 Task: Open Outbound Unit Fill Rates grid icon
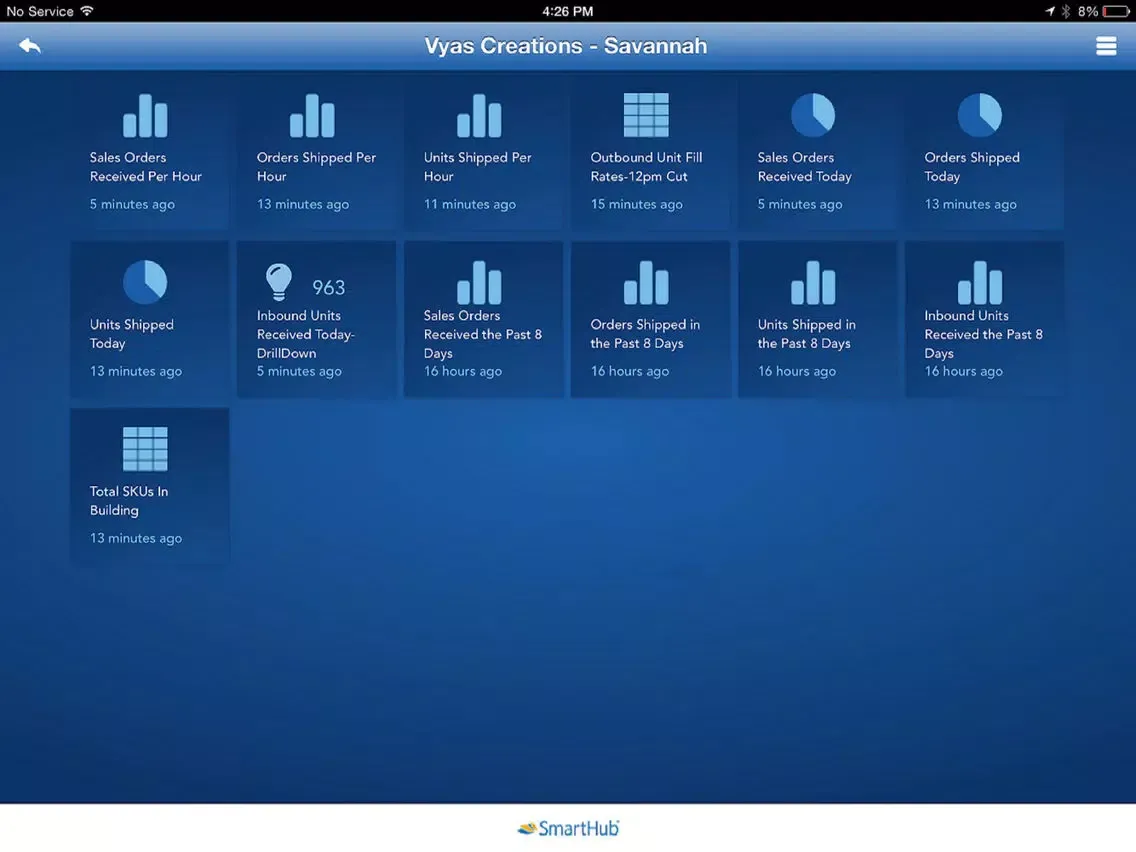tap(646, 115)
